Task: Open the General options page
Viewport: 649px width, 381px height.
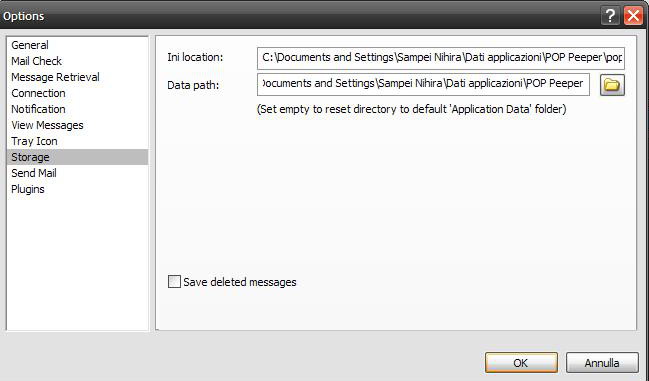Action: point(77,45)
